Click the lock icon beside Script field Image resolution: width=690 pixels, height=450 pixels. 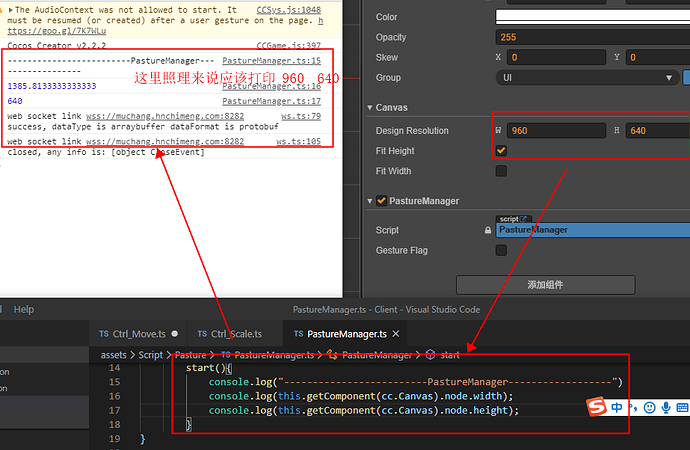[x=488, y=230]
